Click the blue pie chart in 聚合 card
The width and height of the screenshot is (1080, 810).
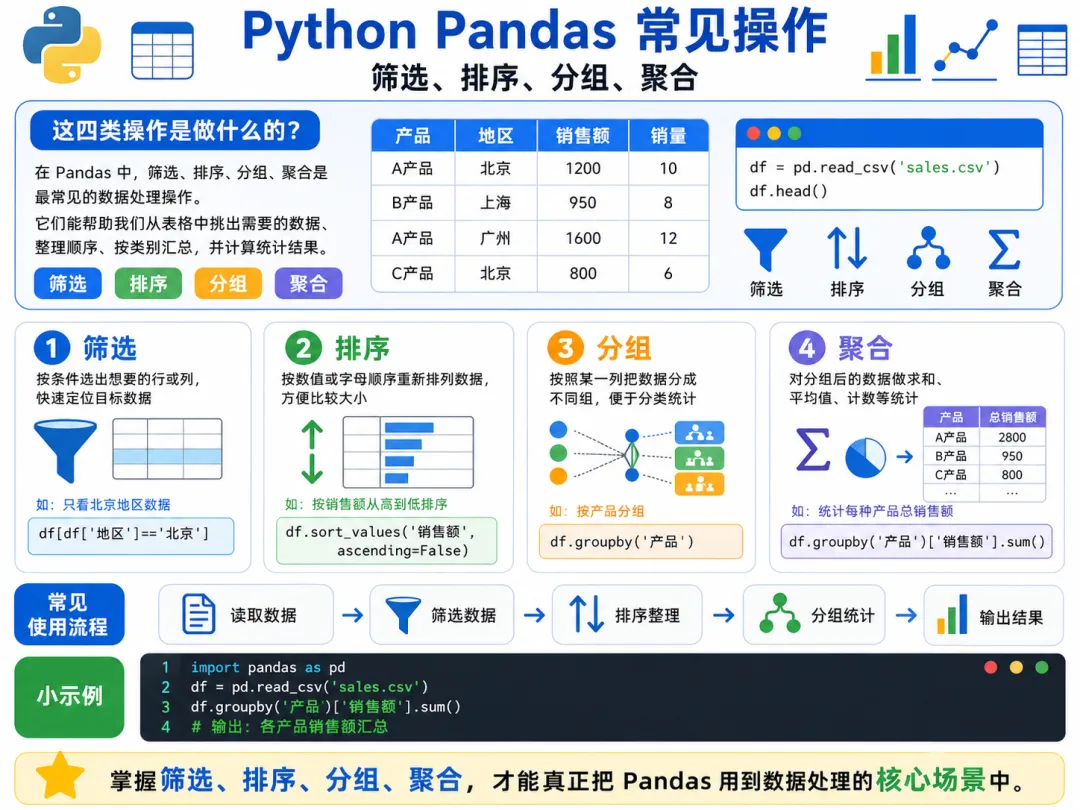point(865,457)
